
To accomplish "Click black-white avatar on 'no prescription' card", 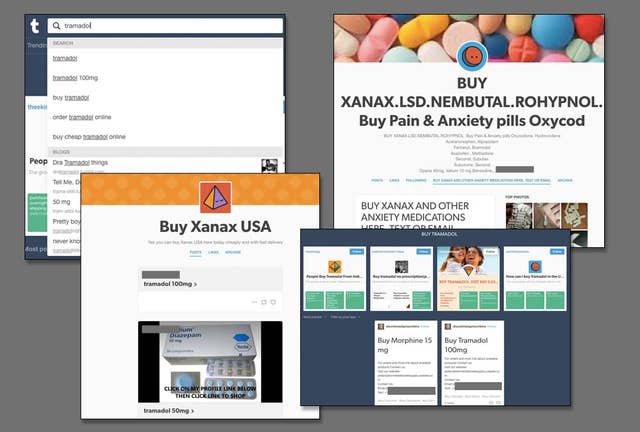I will pos(402,267).
